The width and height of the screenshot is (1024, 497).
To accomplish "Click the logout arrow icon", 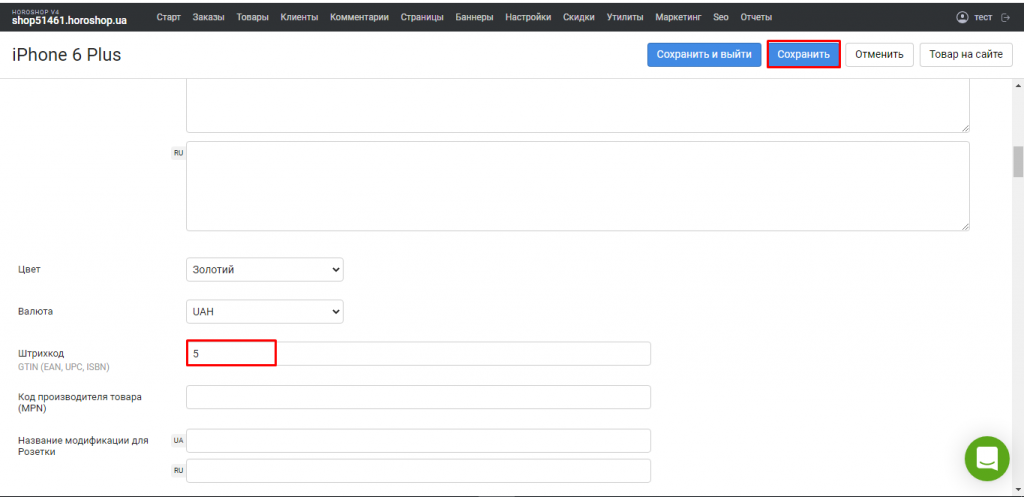I will tap(1005, 18).
